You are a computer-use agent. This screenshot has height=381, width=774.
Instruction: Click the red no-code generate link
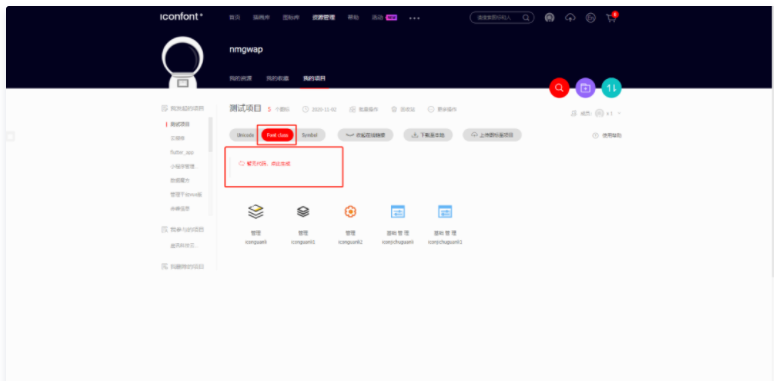point(265,163)
